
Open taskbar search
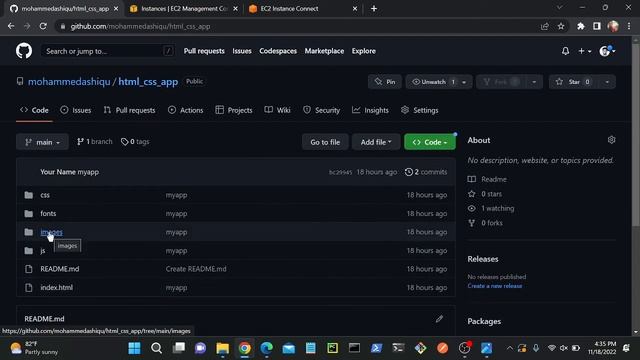click(x=156, y=348)
